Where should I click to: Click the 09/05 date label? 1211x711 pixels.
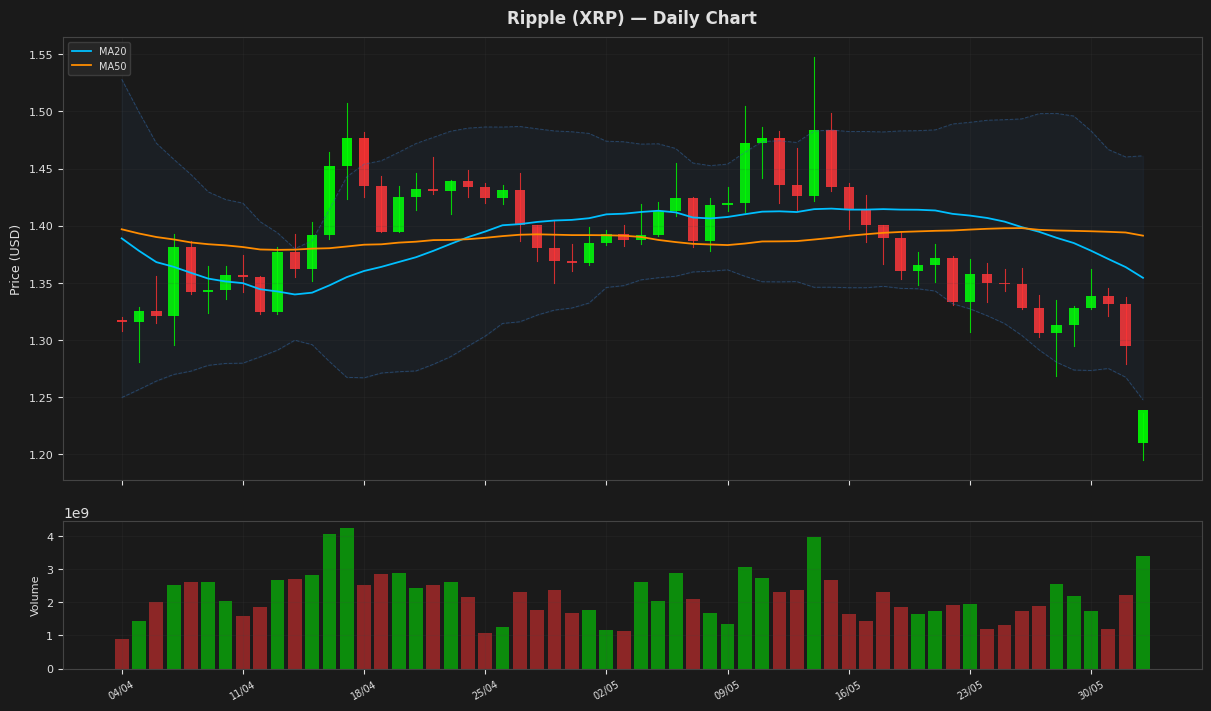pos(727,689)
